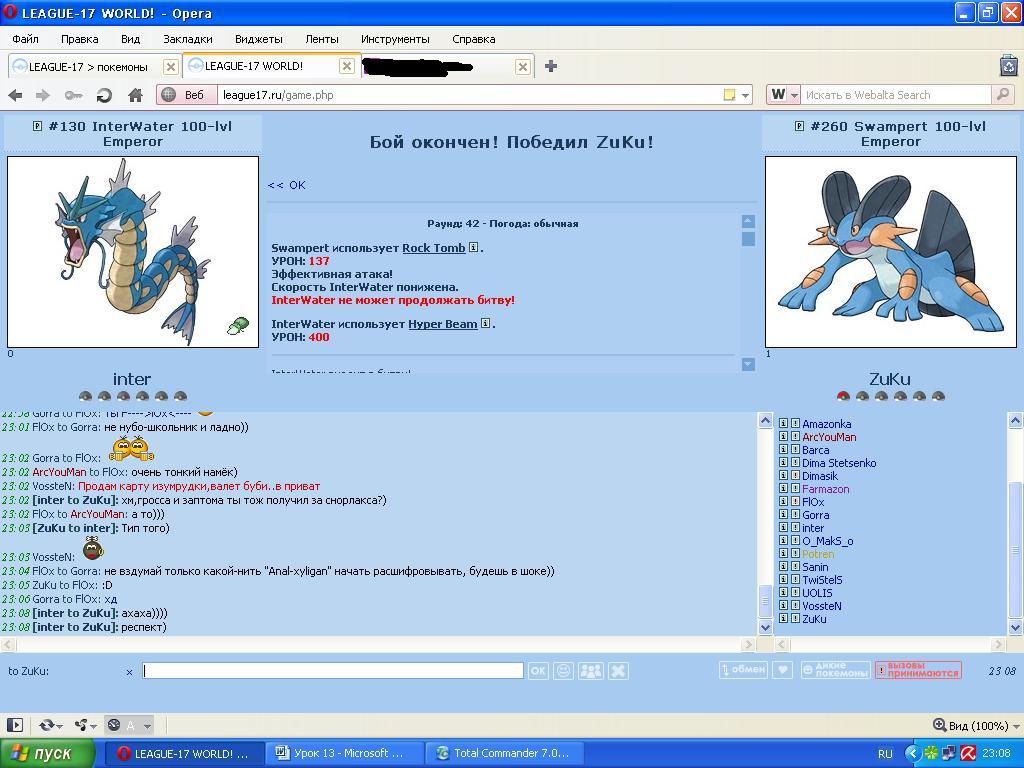Viewport: 1024px width, 768px height.
Task: Show info for the Hyper Beam move
Action: coord(485,323)
